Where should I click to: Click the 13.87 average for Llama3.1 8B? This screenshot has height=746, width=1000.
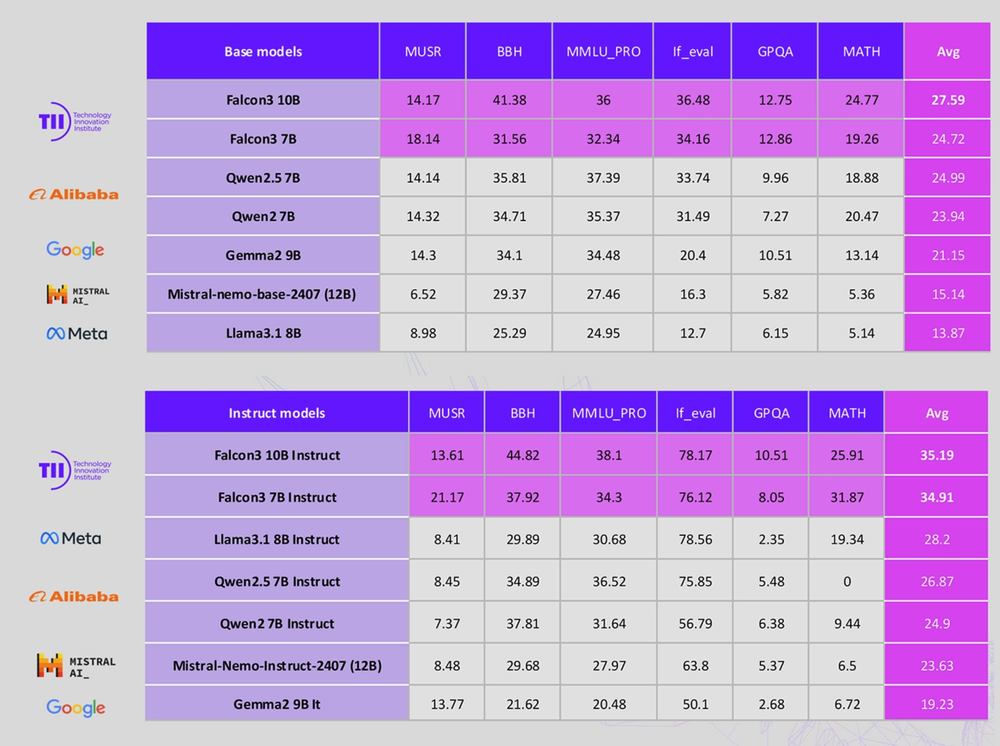948,333
